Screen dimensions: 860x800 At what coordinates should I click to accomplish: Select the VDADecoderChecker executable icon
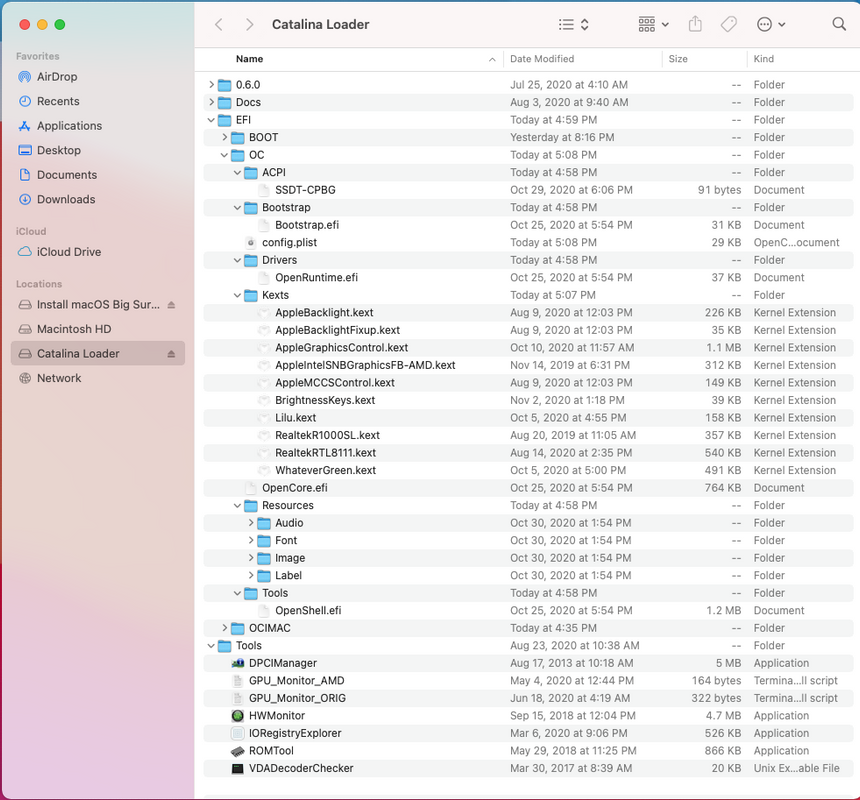(237, 768)
